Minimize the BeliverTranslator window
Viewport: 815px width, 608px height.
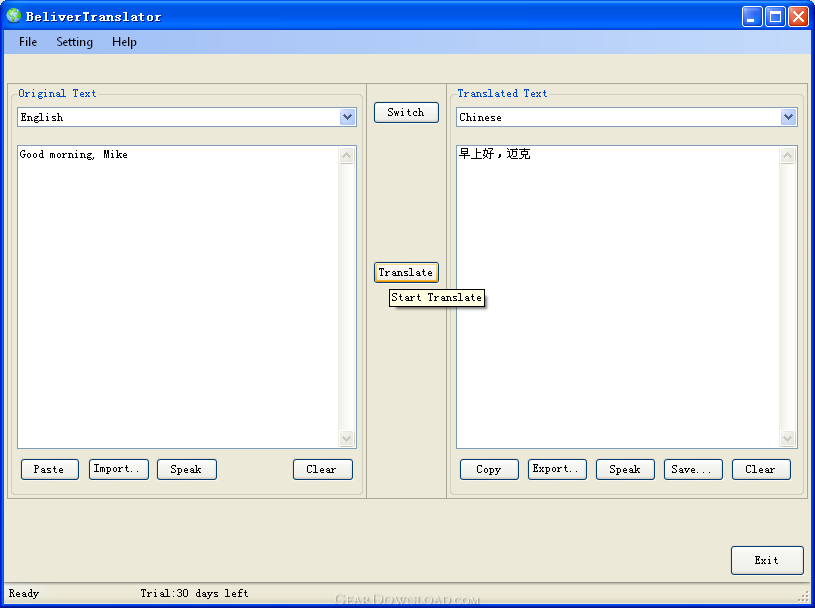tap(752, 17)
